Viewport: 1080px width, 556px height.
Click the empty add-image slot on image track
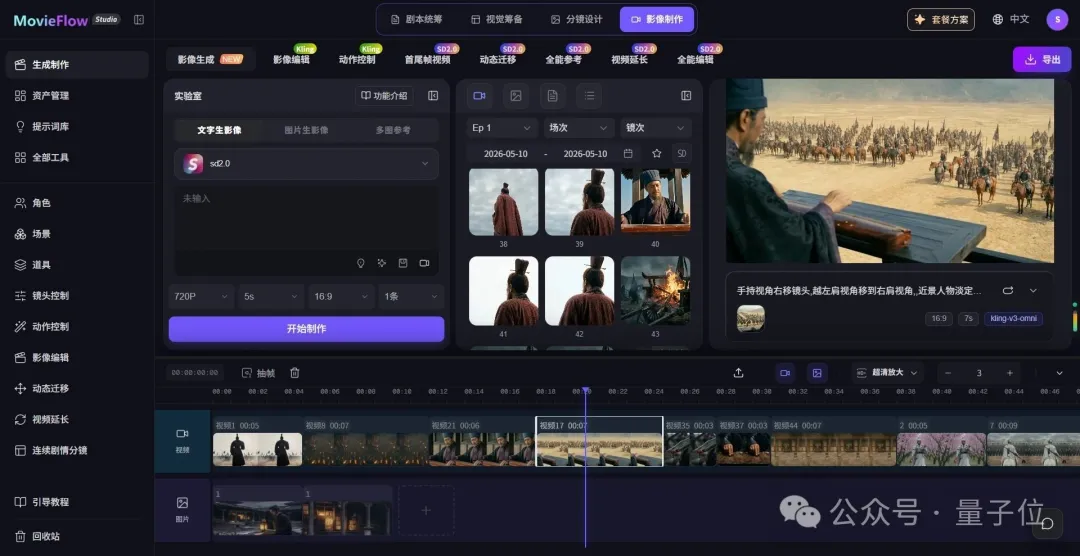pos(426,511)
